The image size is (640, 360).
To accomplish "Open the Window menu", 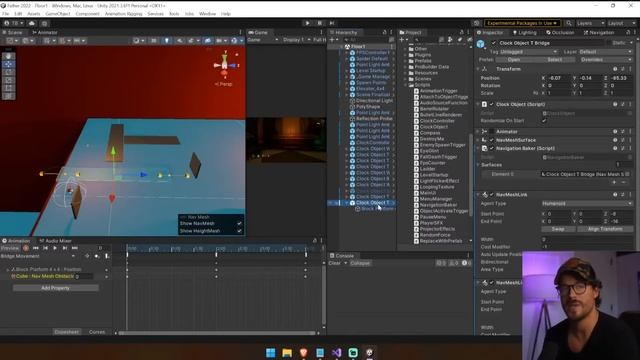I will [x=207, y=13].
